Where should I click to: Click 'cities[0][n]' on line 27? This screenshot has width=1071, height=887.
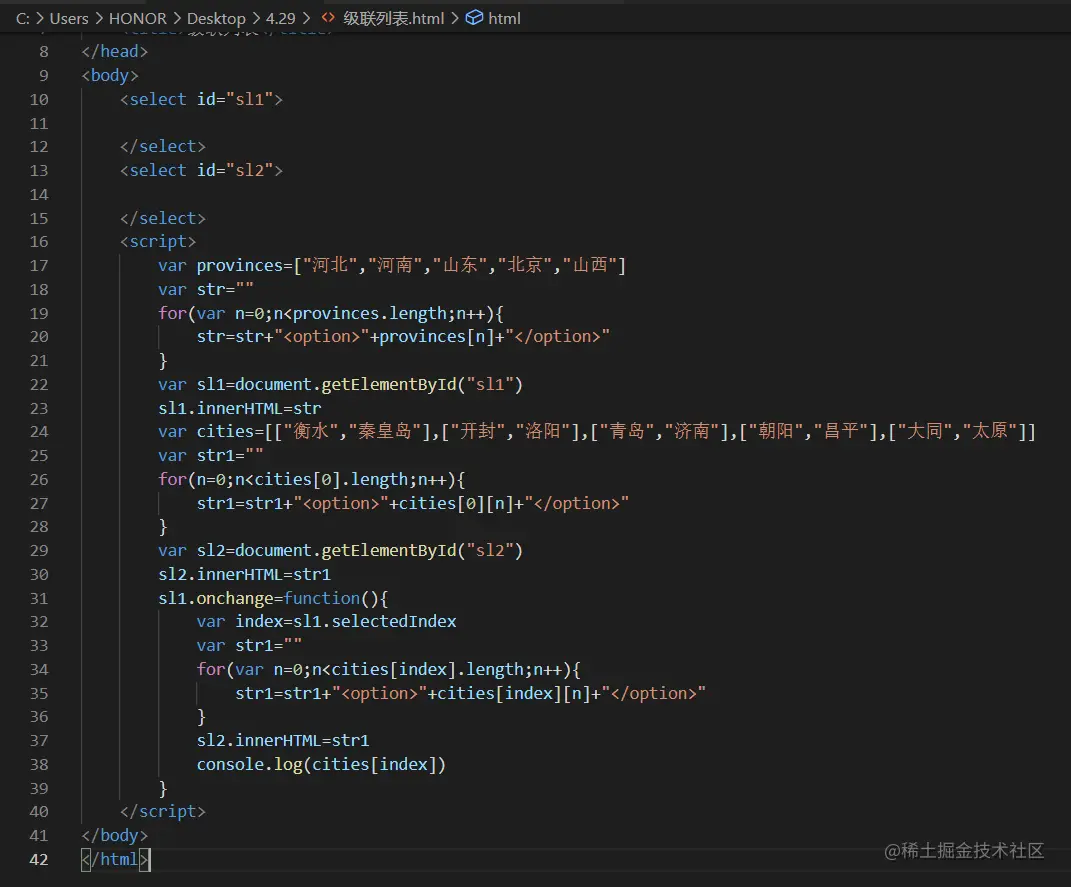point(456,504)
